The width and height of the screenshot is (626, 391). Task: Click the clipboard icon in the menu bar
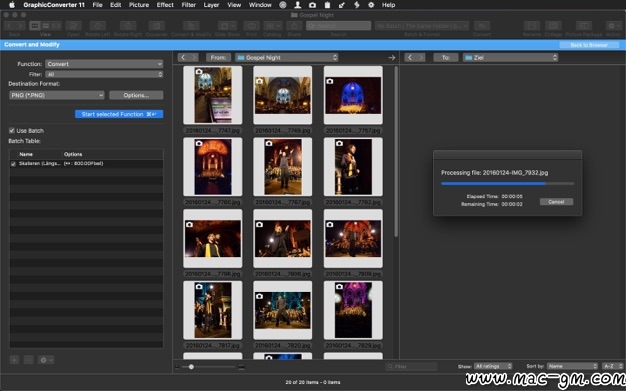(327, 5)
